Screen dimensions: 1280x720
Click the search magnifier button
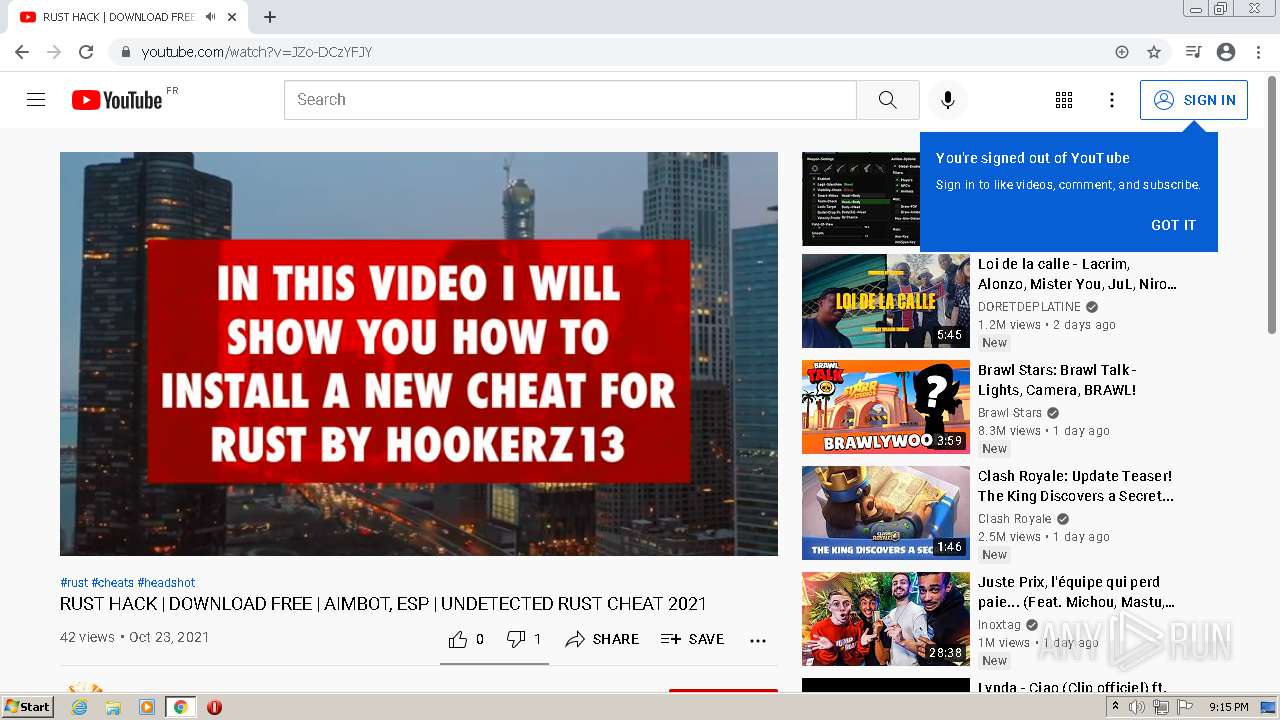click(x=888, y=100)
